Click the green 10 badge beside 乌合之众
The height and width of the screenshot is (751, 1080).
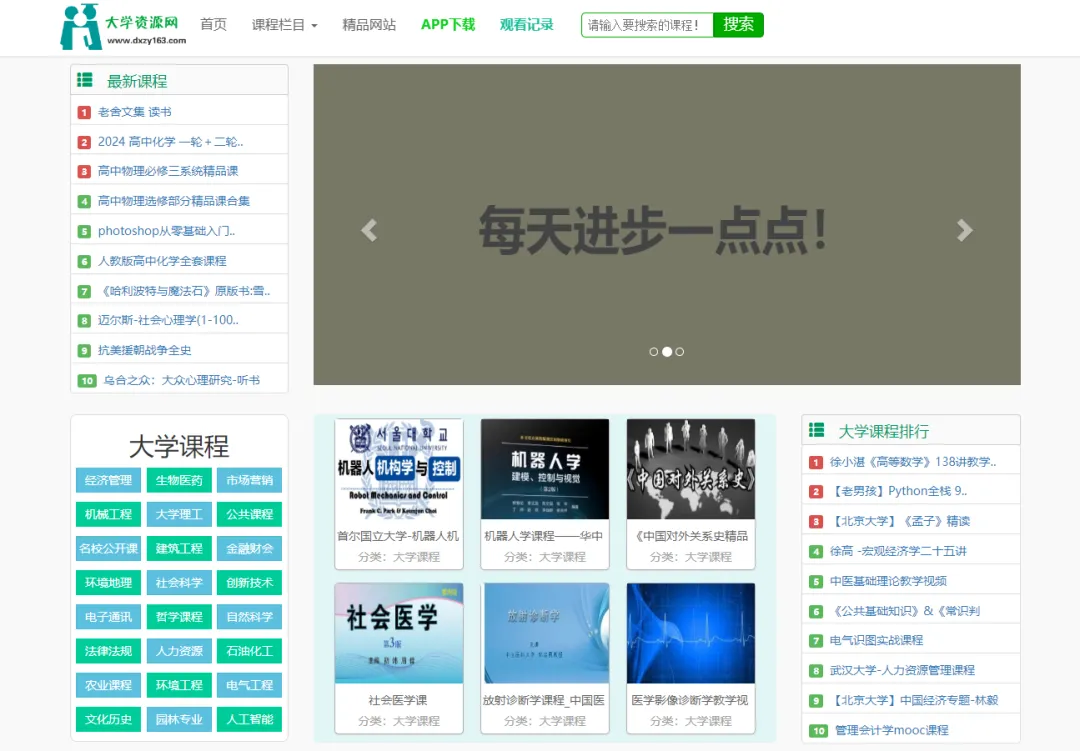click(x=86, y=379)
